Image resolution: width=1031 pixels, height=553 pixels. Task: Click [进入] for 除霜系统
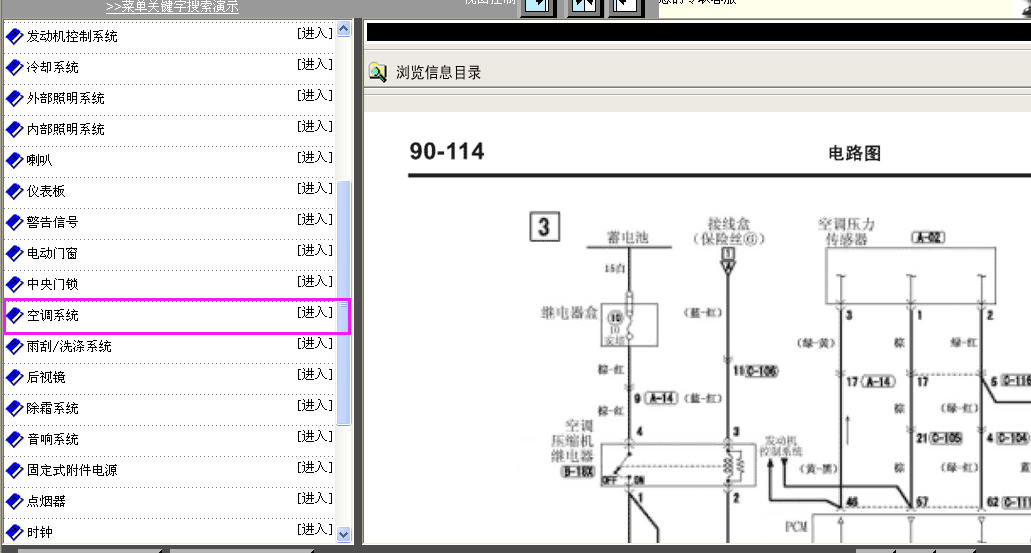pyautogui.click(x=315, y=405)
